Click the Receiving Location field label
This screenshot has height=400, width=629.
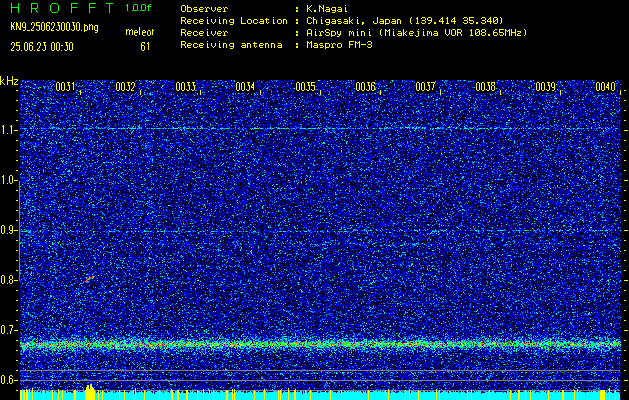234,21
